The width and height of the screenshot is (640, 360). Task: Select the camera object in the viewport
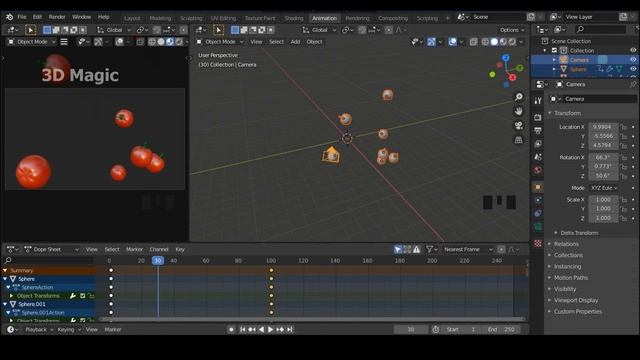coord(331,155)
